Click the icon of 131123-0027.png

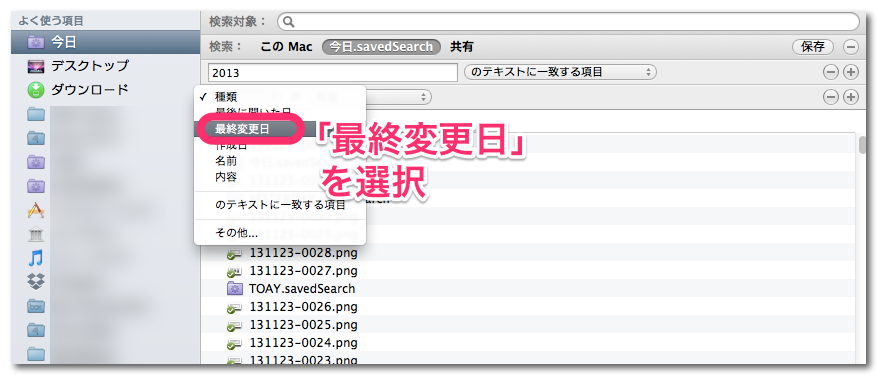tap(234, 271)
